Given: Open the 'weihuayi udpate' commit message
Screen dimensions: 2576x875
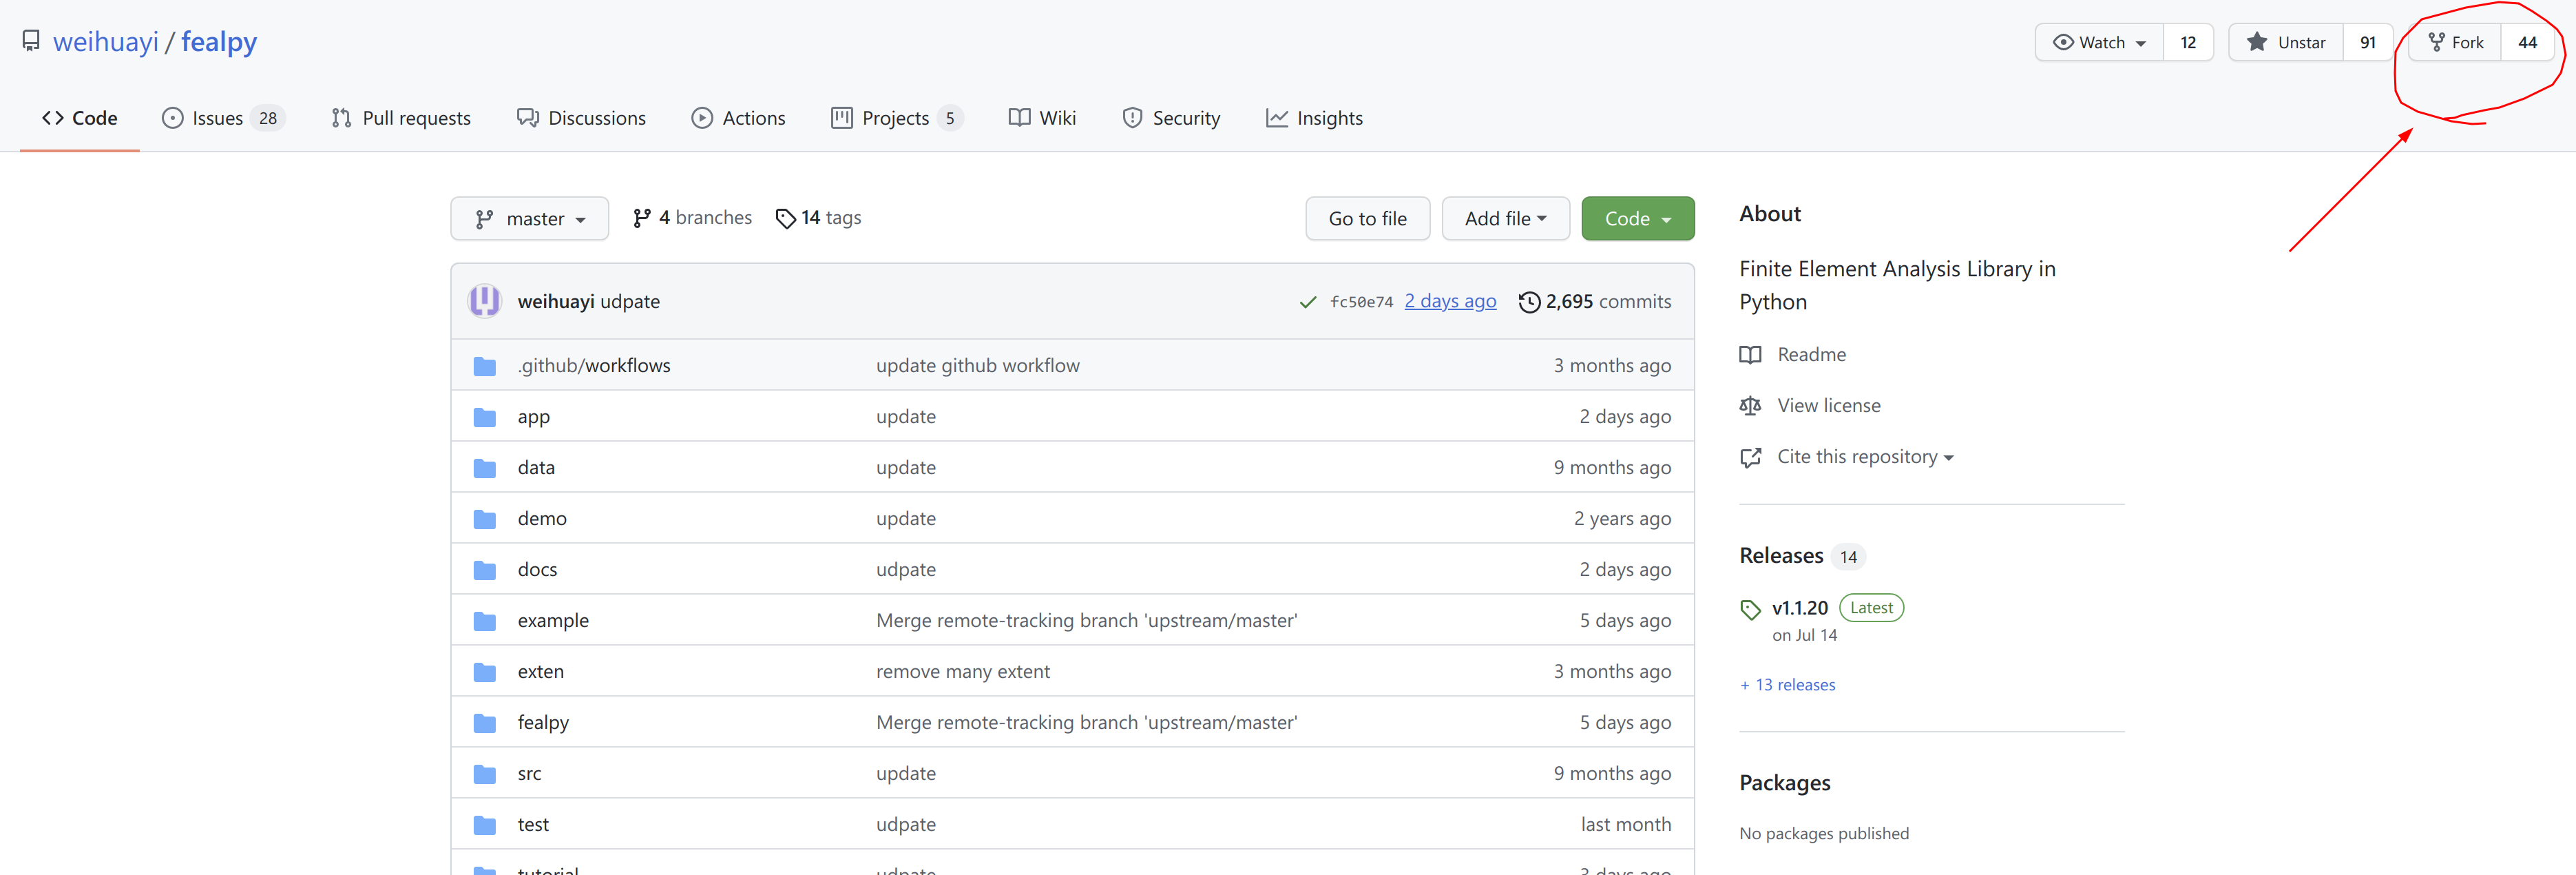Looking at the screenshot, I should [629, 302].
